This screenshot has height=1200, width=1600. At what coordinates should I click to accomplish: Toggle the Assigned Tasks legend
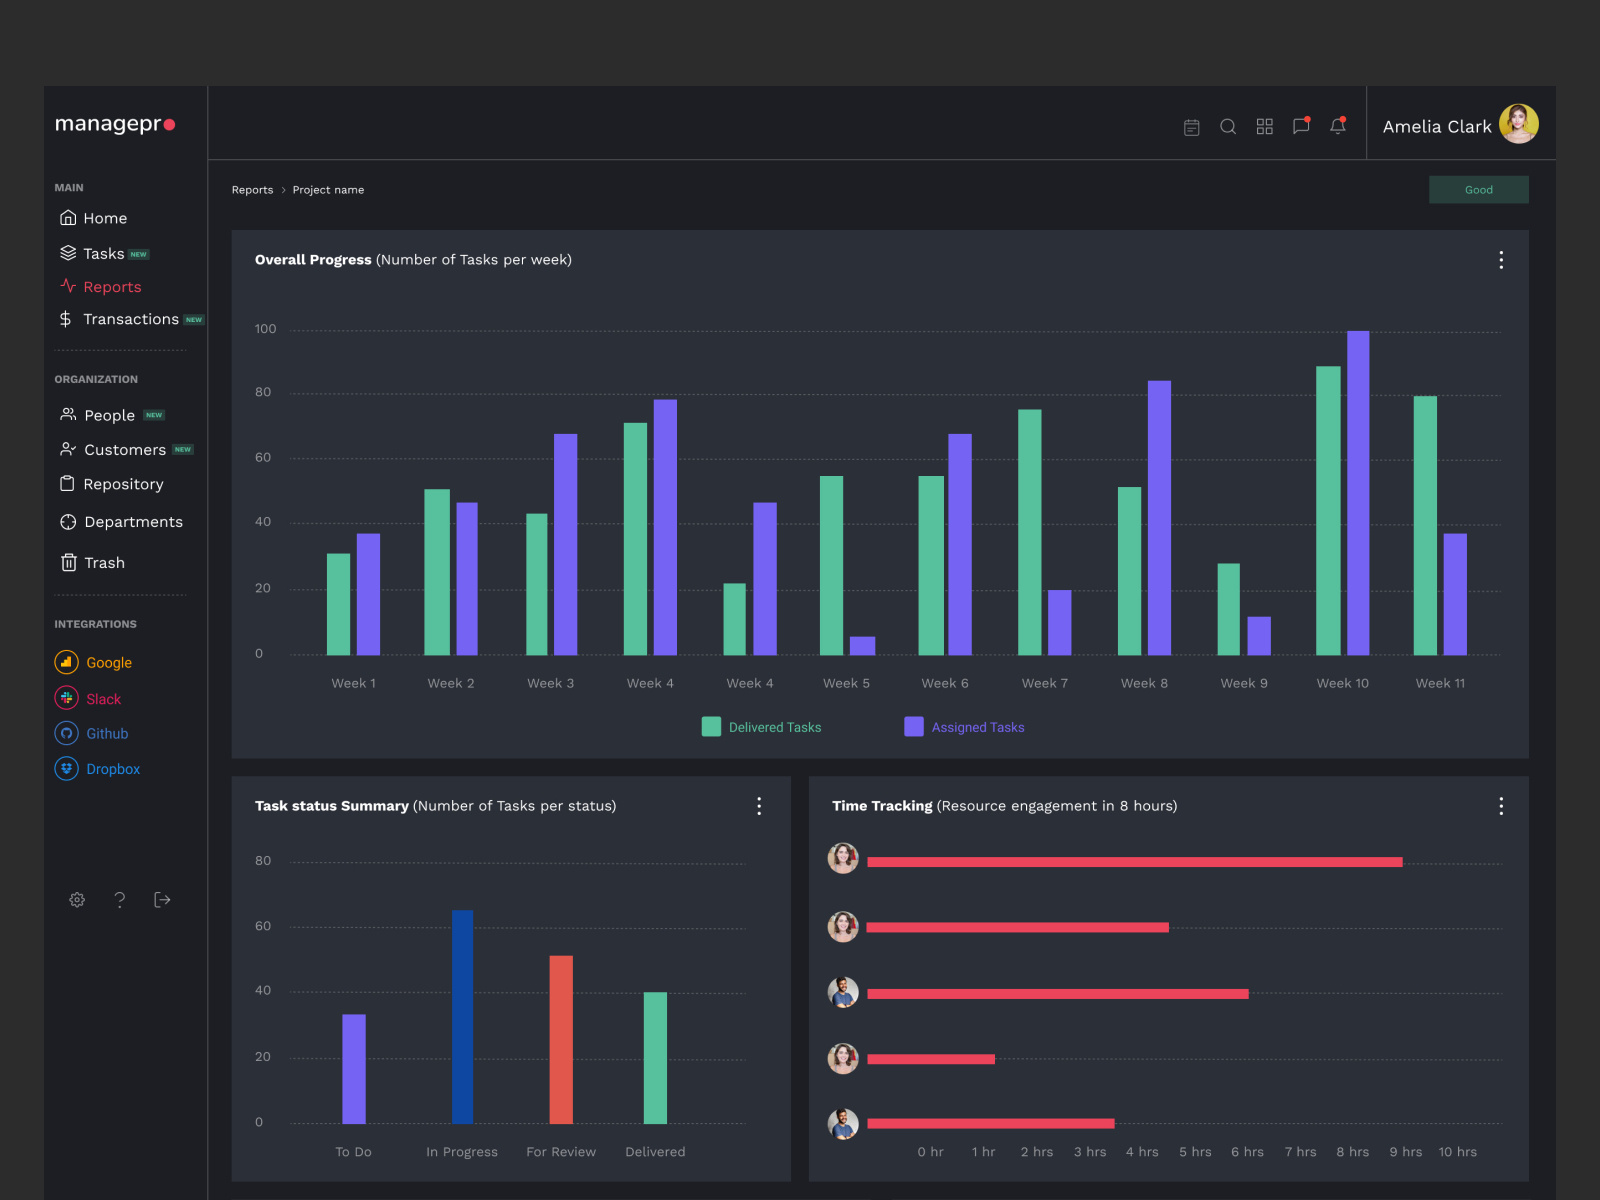(963, 727)
